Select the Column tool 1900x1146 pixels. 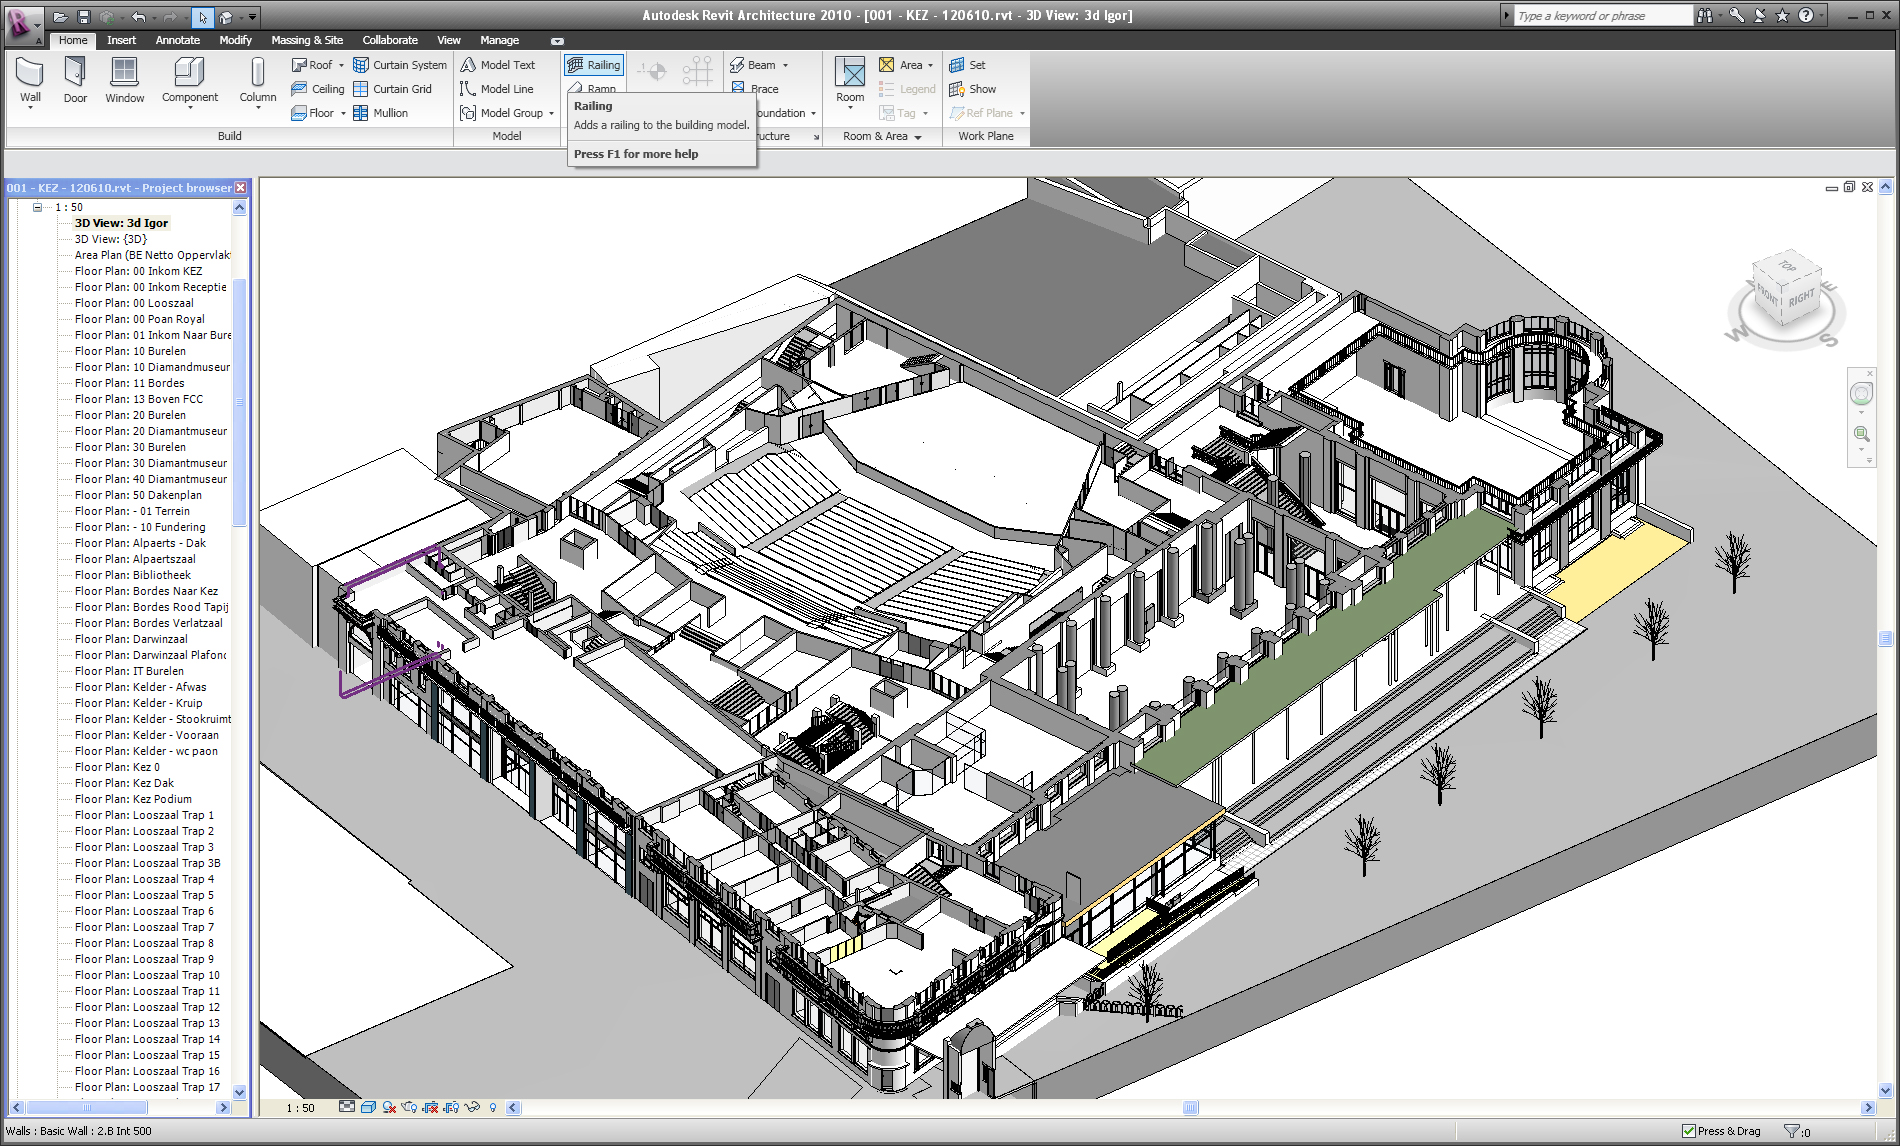click(x=257, y=80)
